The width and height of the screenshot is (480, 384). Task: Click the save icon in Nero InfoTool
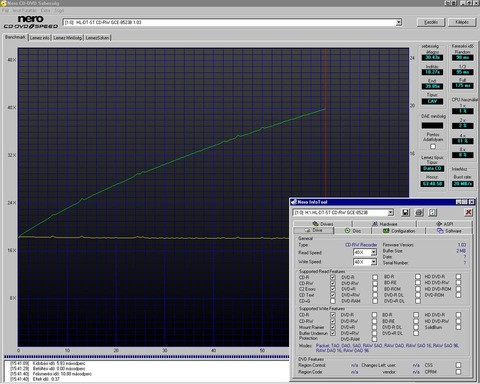pyautogui.click(x=405, y=212)
